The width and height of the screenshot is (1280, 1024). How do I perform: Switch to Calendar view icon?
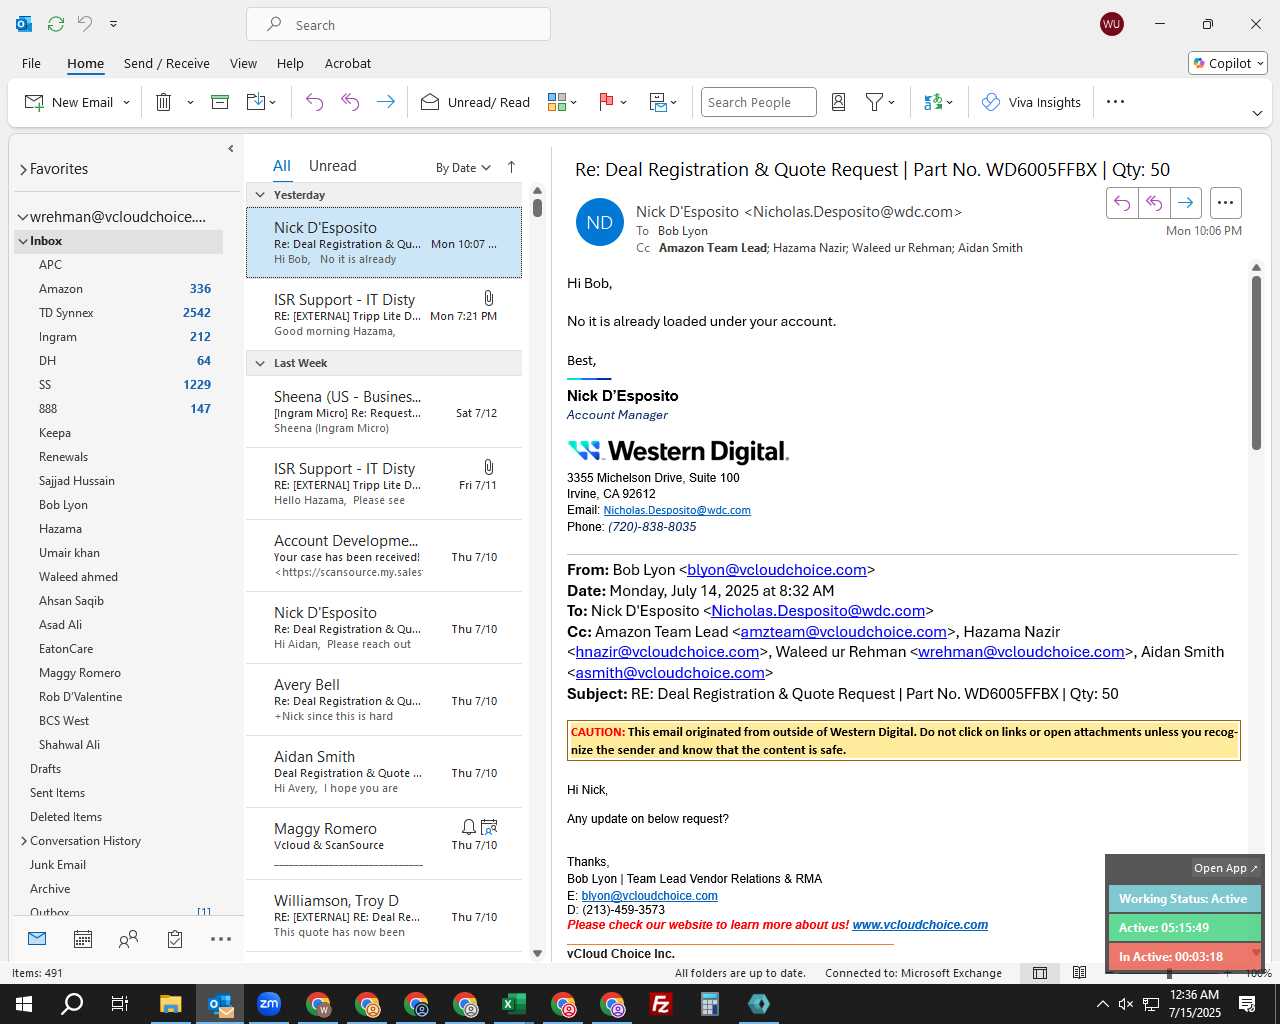(83, 939)
